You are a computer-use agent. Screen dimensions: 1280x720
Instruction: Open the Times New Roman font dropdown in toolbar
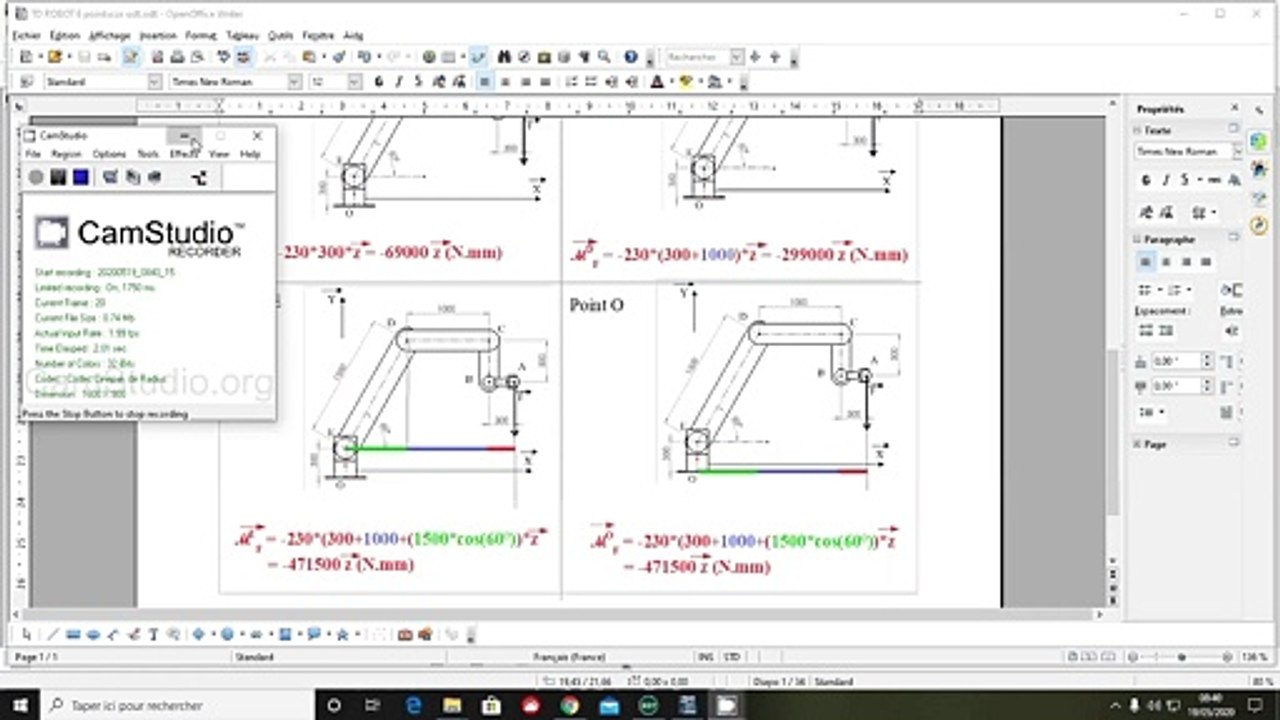[294, 82]
